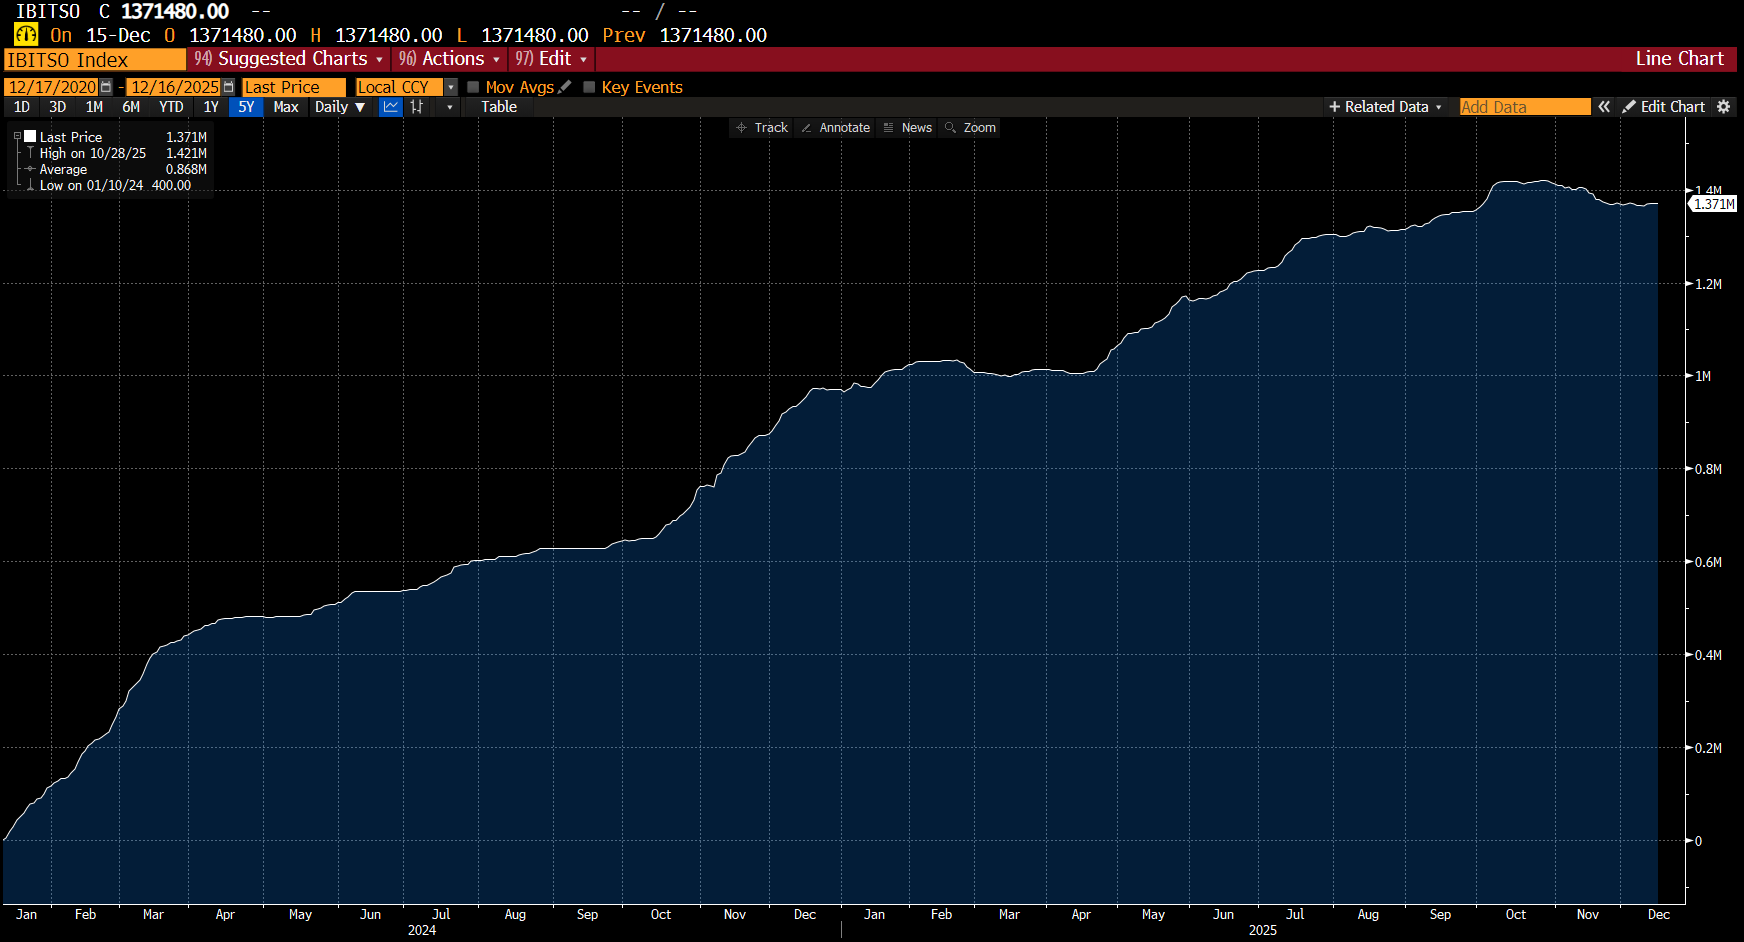The width and height of the screenshot is (1744, 942).
Task: Open the Actions dropdown menu
Action: click(x=449, y=59)
